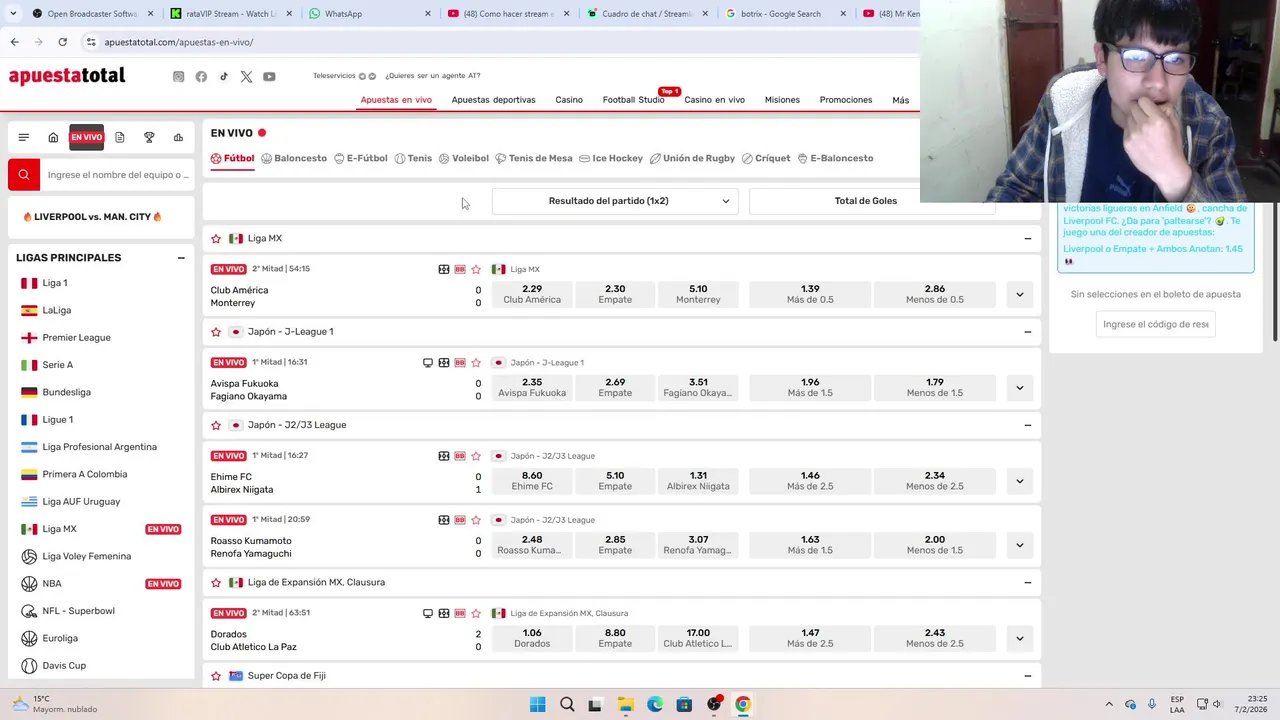Focus the team name search field
Viewport: 1280px width, 720px height.
[x=118, y=174]
